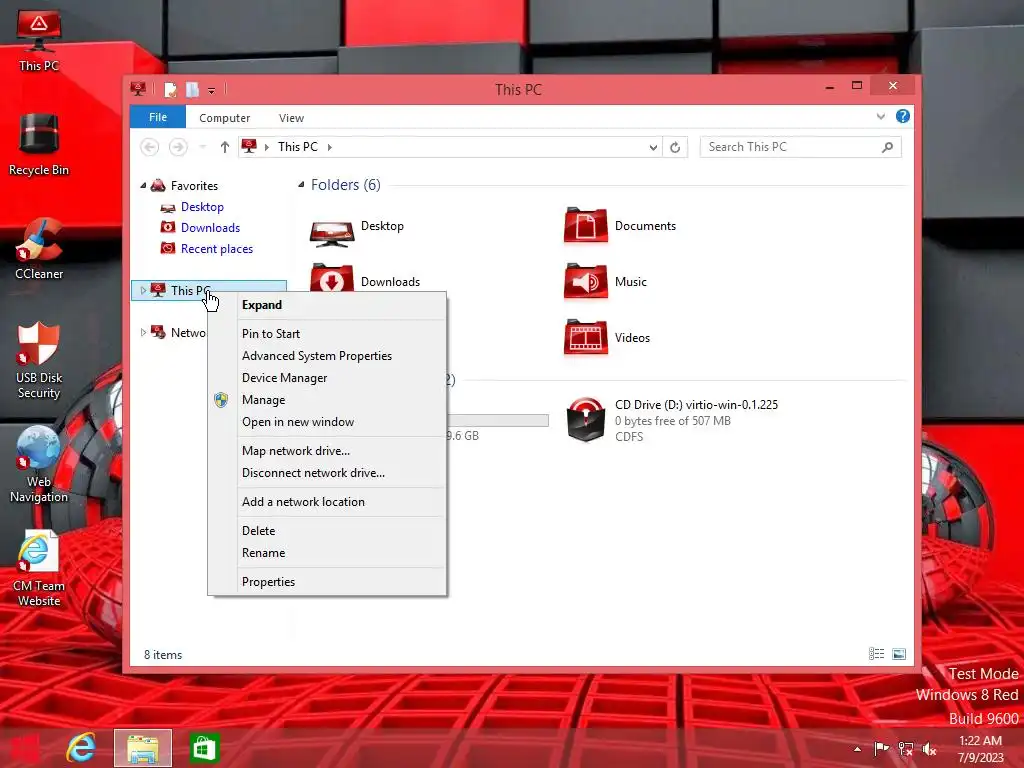The height and width of the screenshot is (768, 1024).
Task: Open the Videos folder
Action: (x=606, y=338)
